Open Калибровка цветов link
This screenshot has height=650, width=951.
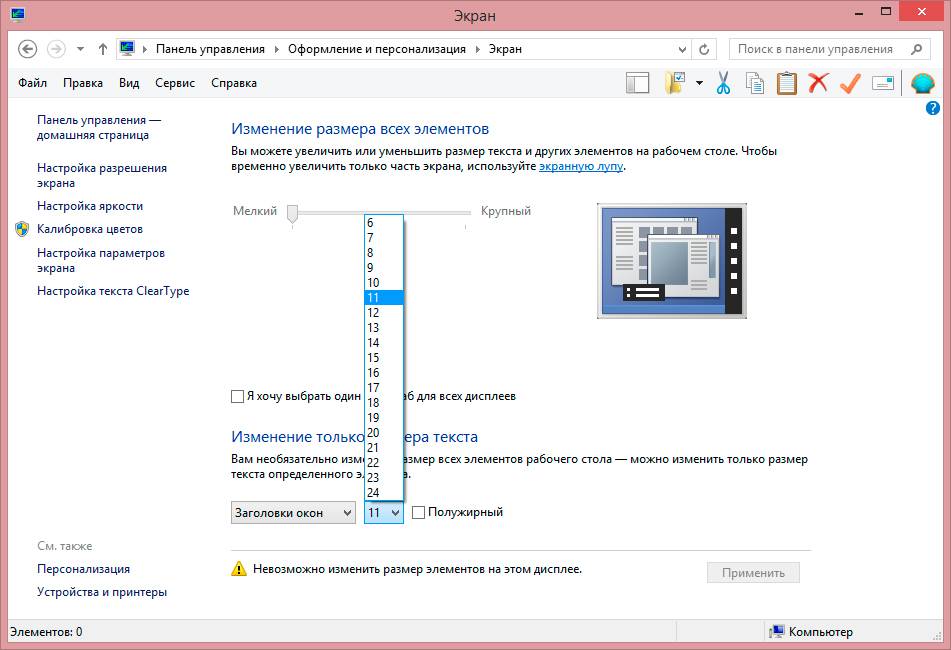pyautogui.click(x=90, y=229)
